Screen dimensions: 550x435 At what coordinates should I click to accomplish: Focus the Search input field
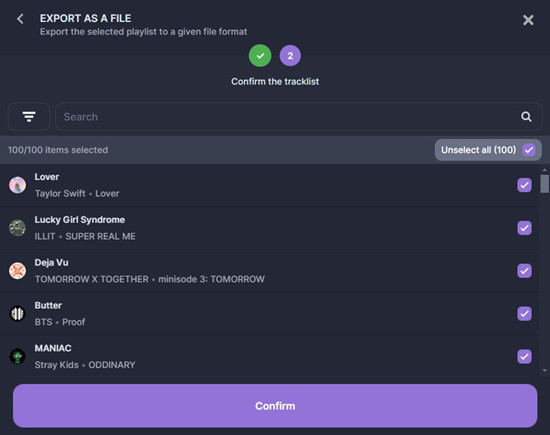click(299, 116)
